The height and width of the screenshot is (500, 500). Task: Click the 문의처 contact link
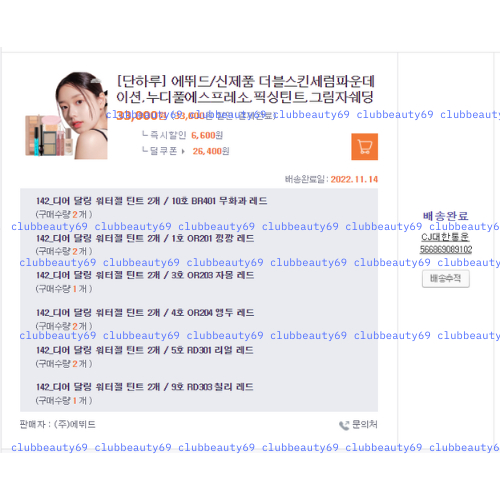click(x=365, y=424)
